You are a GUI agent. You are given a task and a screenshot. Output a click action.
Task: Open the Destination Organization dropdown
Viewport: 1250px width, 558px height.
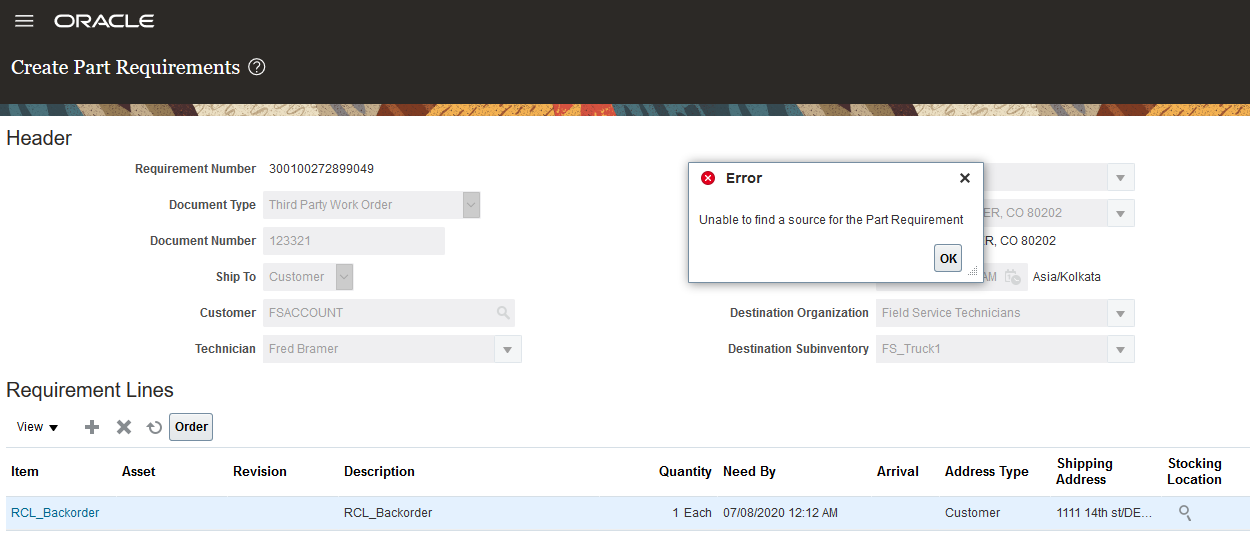(x=1121, y=313)
